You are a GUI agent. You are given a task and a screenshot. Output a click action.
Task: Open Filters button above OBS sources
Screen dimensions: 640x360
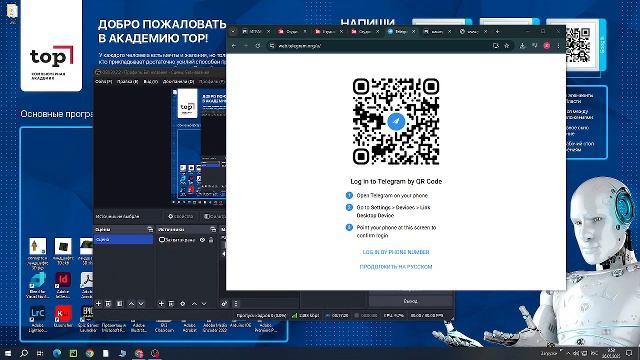(x=215, y=216)
